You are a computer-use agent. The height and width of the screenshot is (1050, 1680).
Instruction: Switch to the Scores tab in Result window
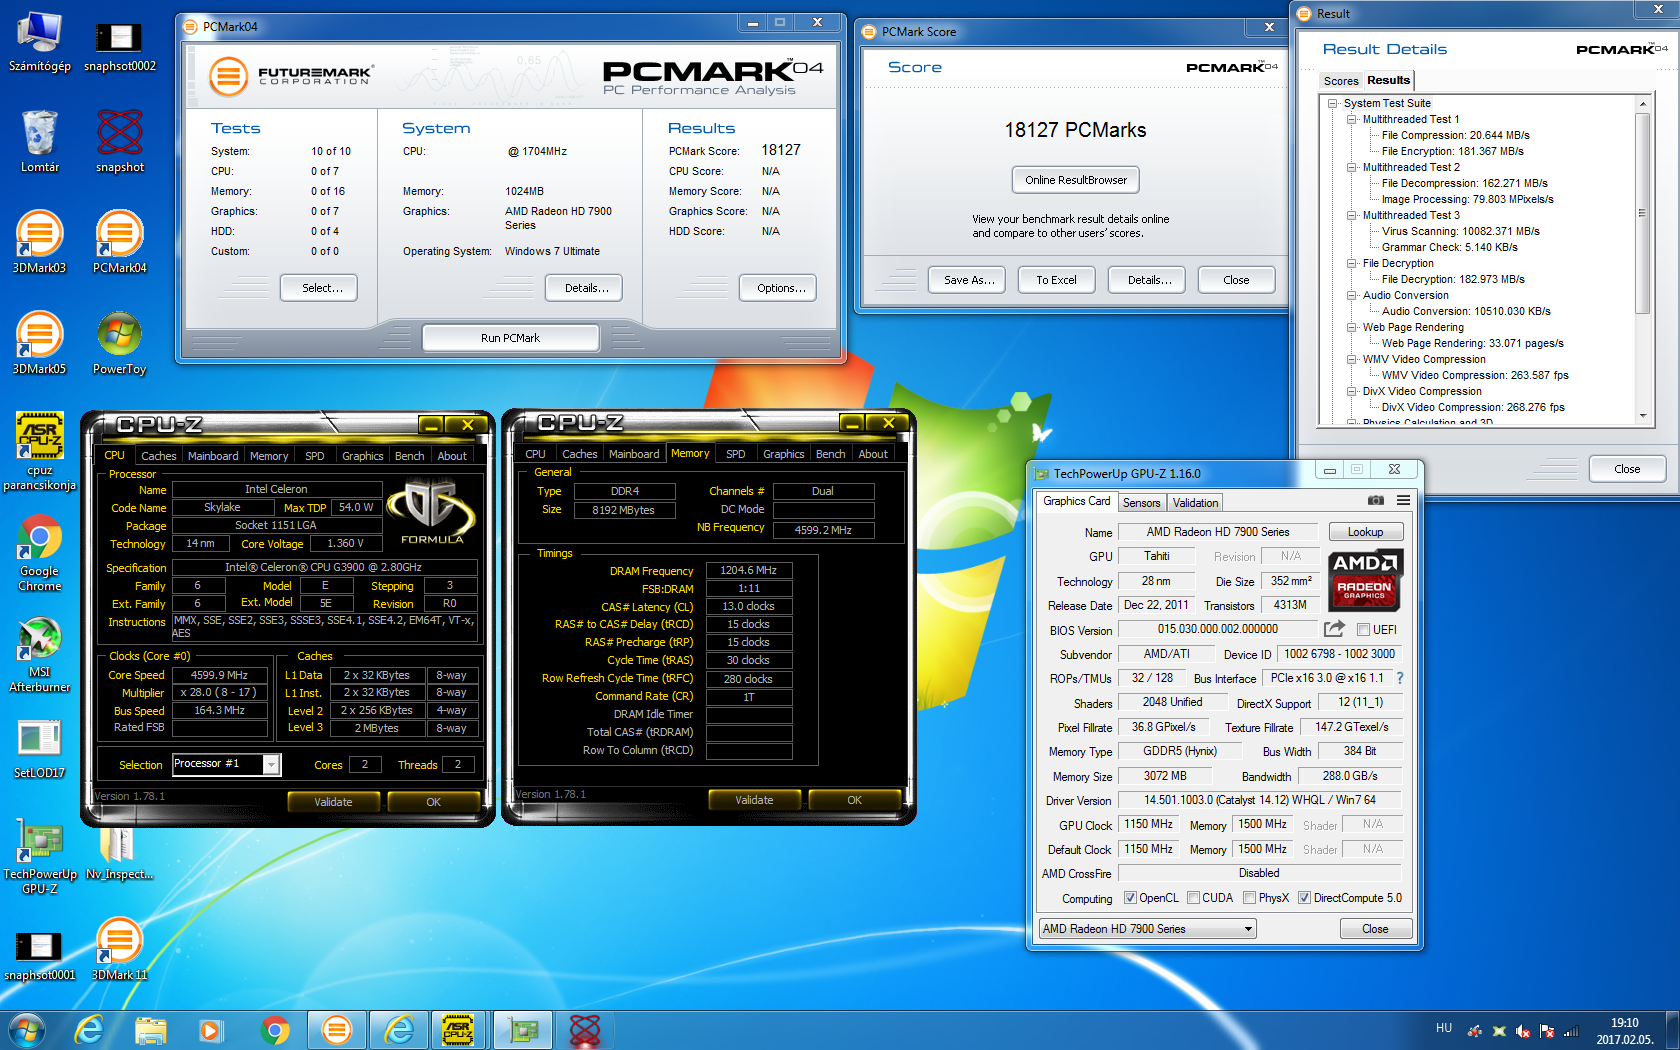[1340, 81]
